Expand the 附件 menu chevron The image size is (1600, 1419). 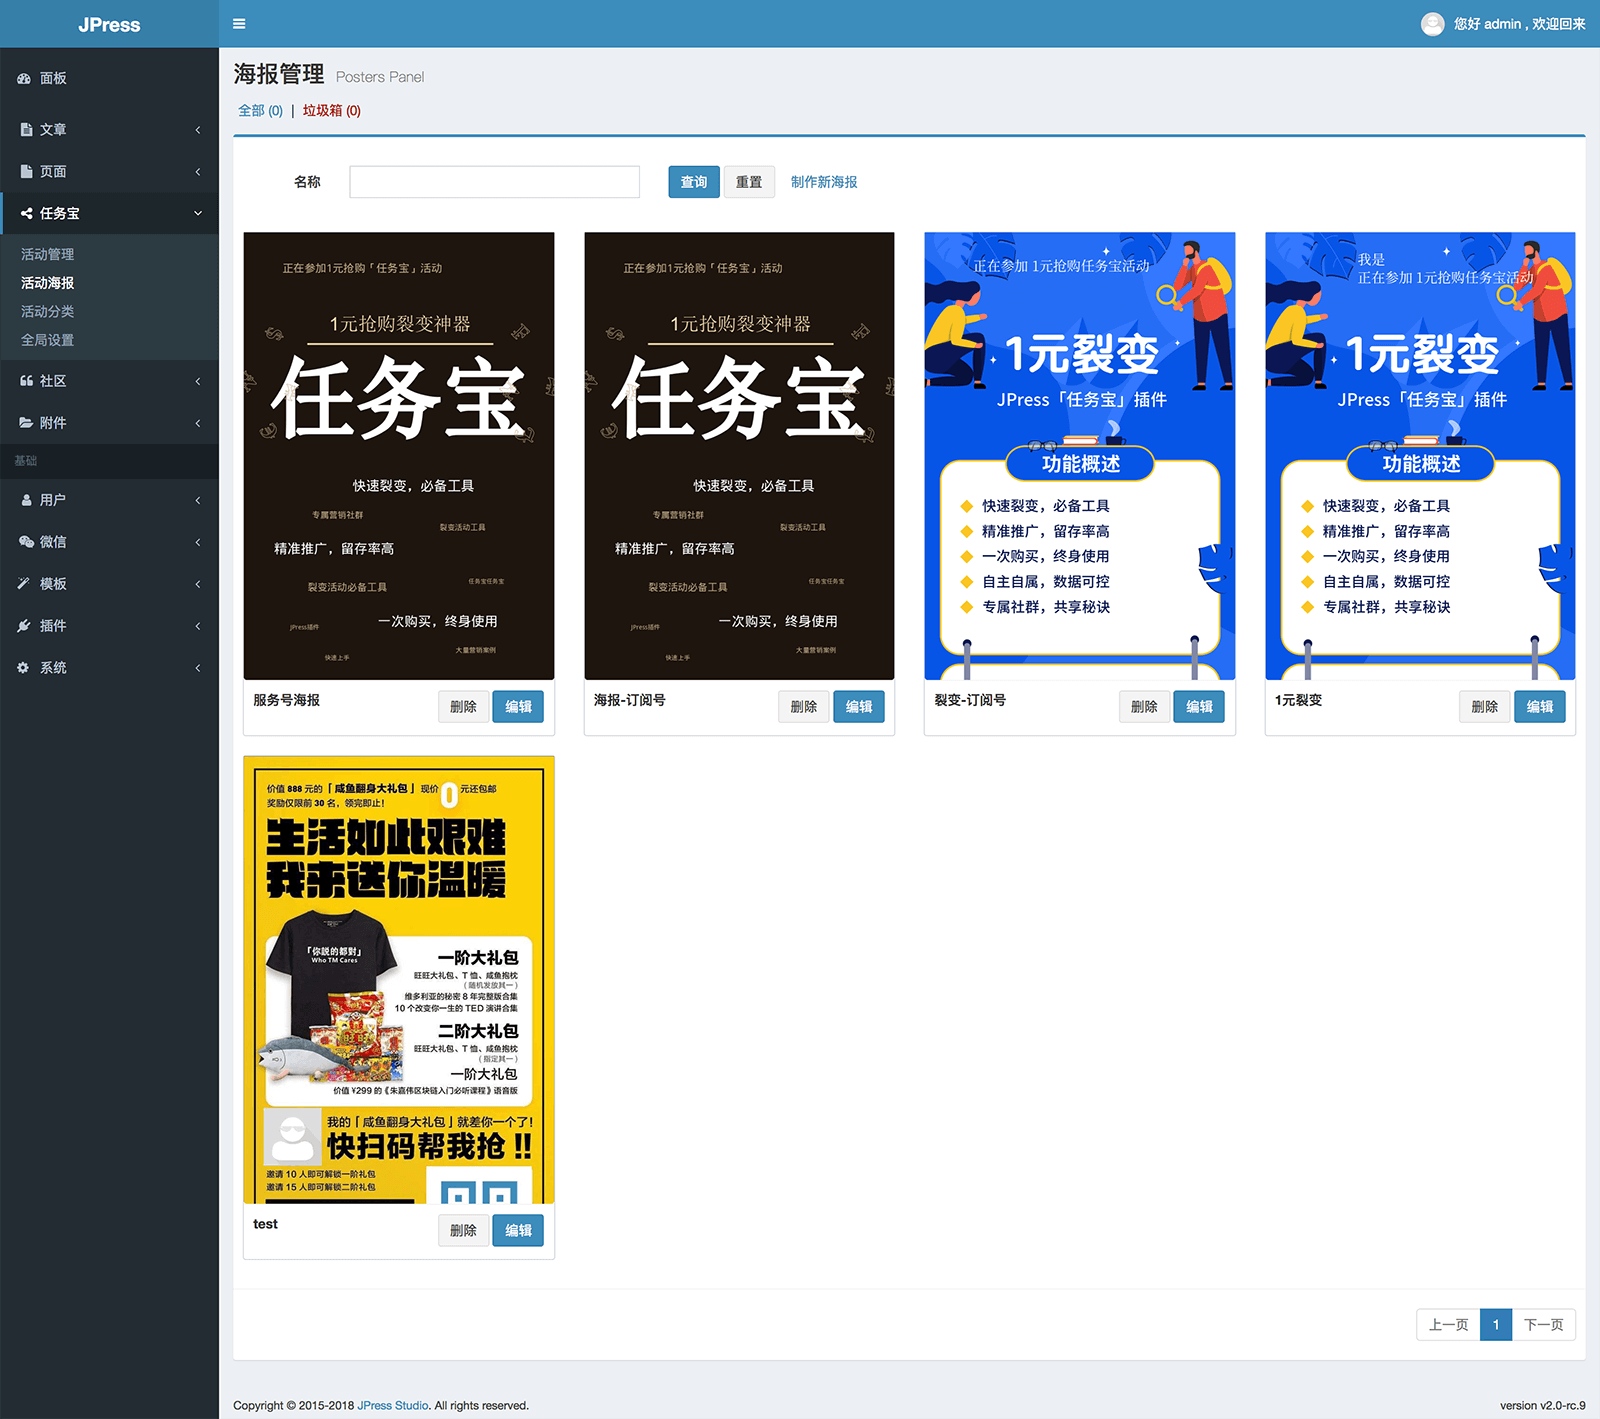coord(198,423)
